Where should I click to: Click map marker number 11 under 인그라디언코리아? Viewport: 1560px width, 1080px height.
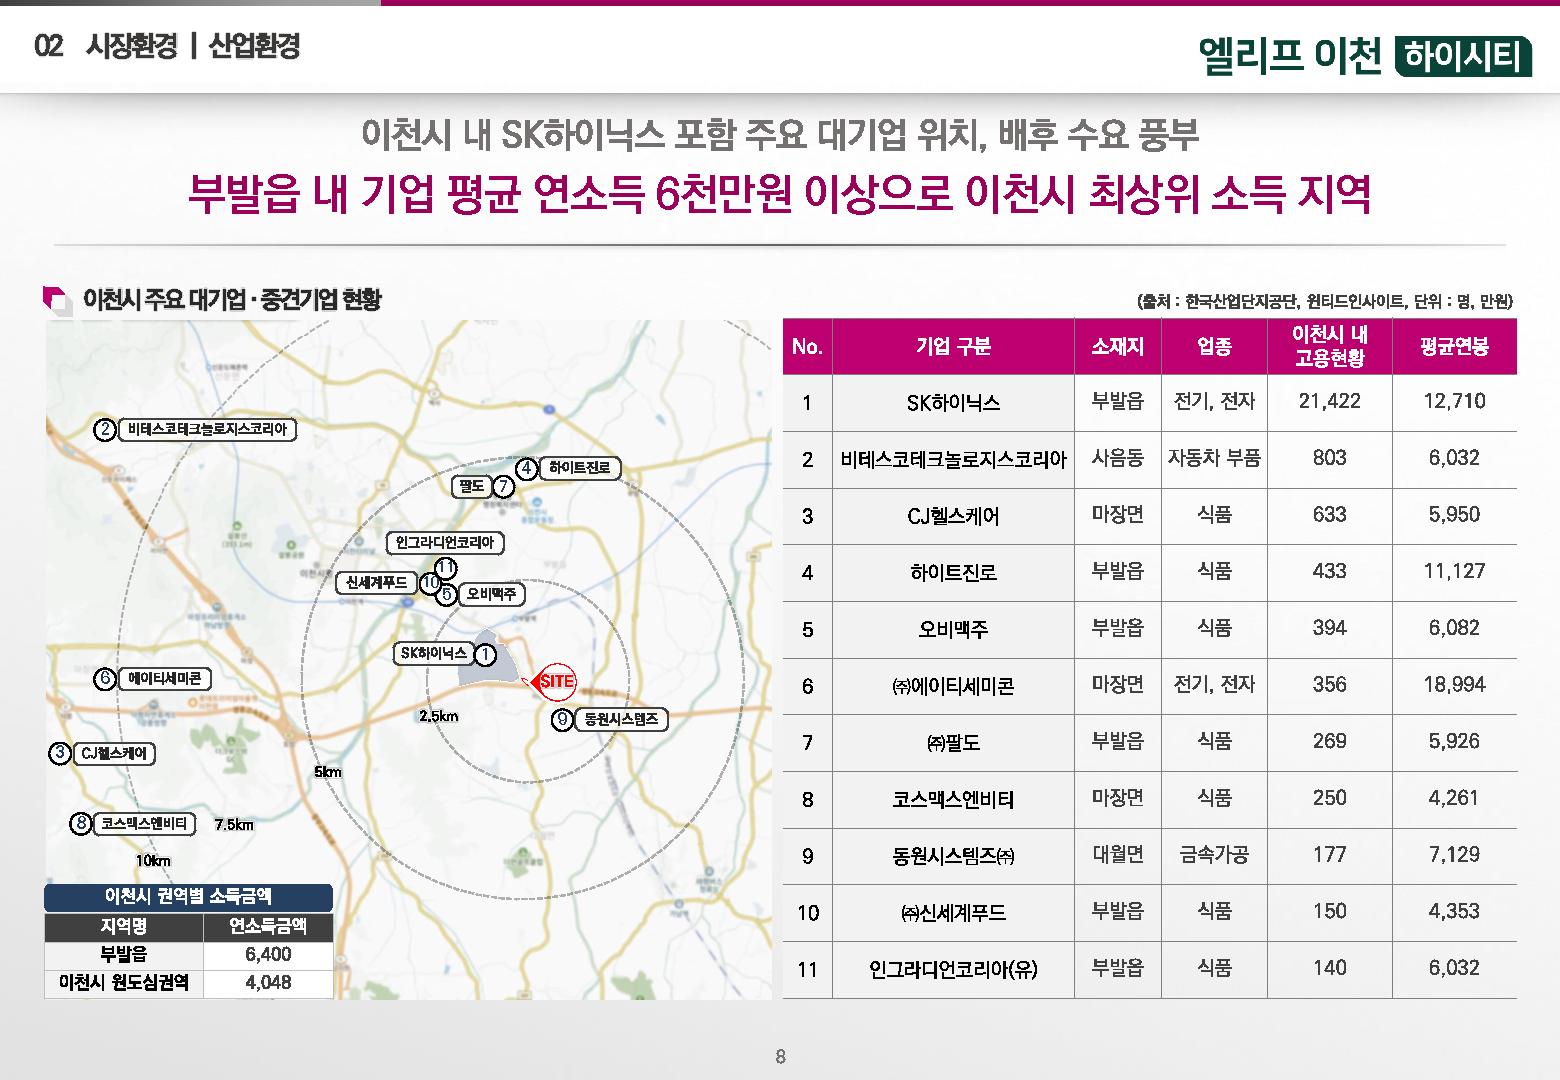click(446, 567)
